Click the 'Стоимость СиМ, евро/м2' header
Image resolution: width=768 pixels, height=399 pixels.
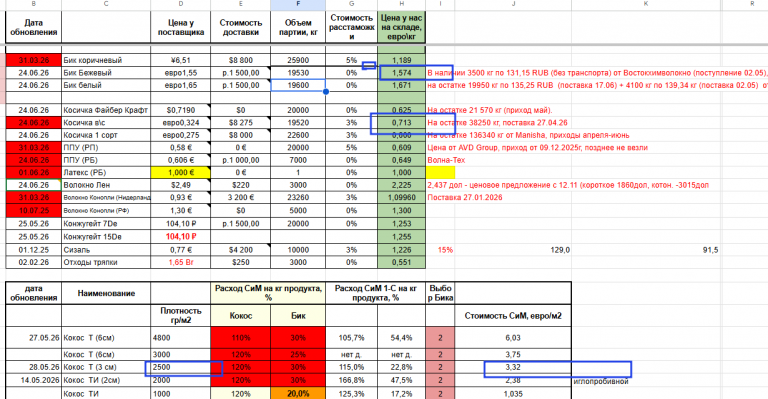(513, 315)
